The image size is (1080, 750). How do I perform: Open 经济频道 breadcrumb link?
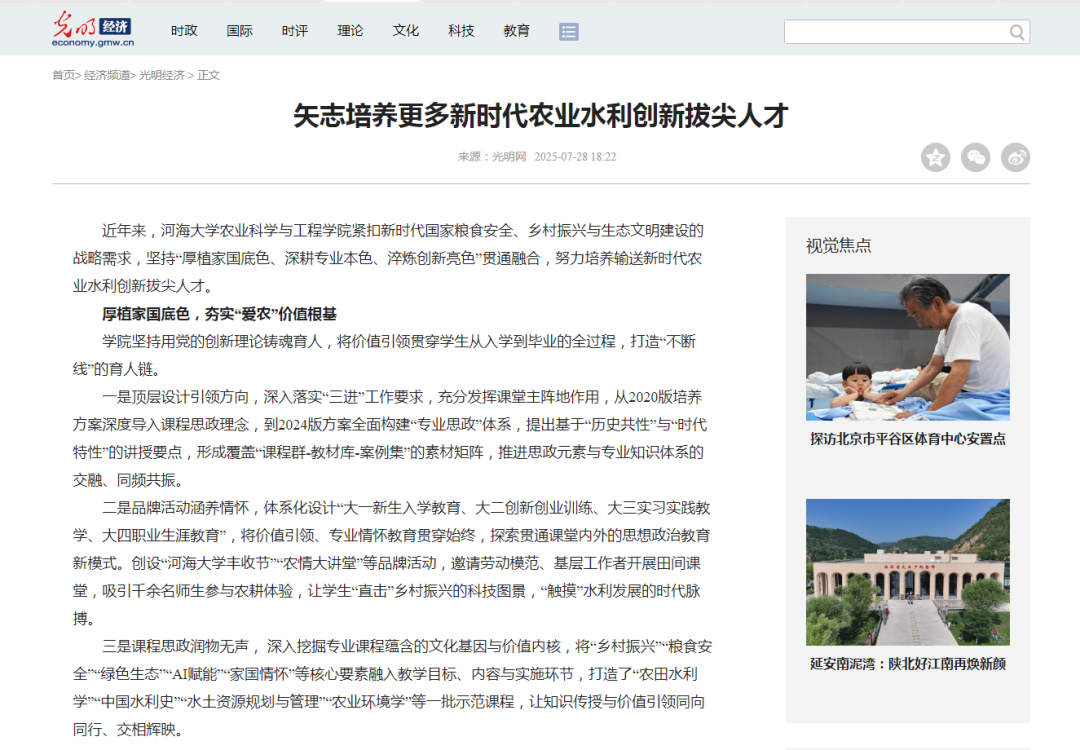tap(107, 75)
